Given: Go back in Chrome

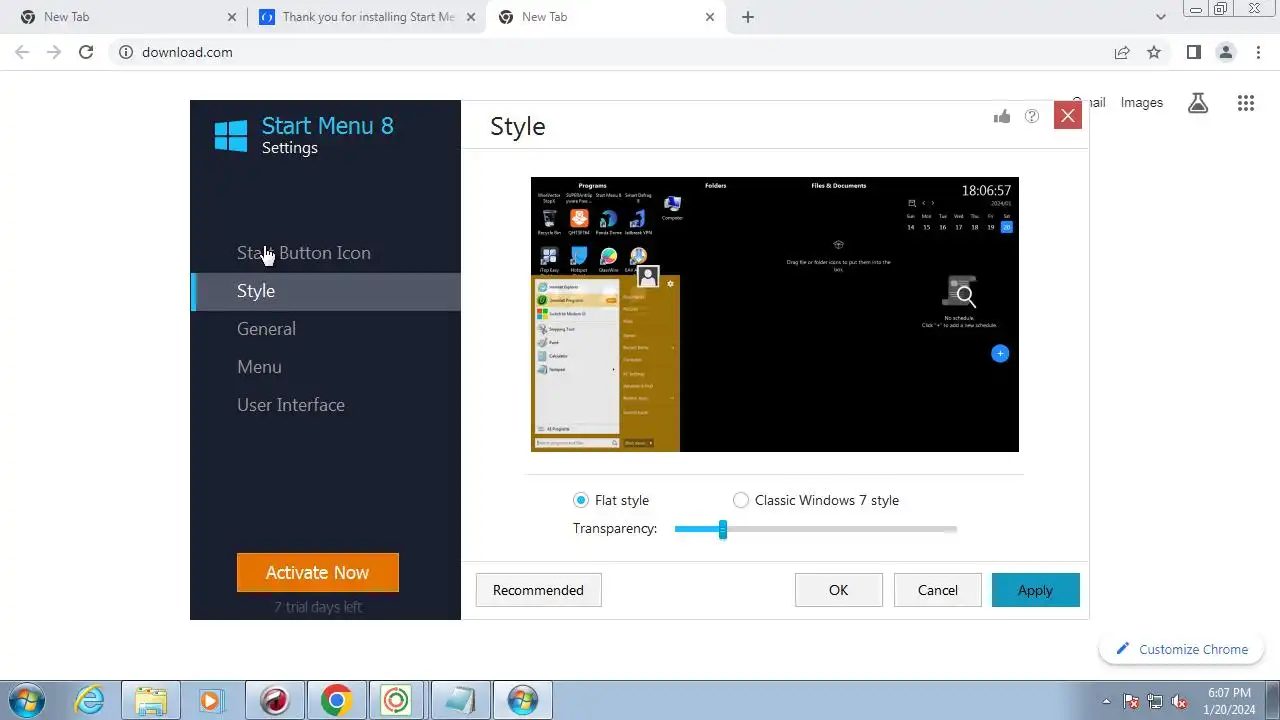Looking at the screenshot, I should point(22,52).
